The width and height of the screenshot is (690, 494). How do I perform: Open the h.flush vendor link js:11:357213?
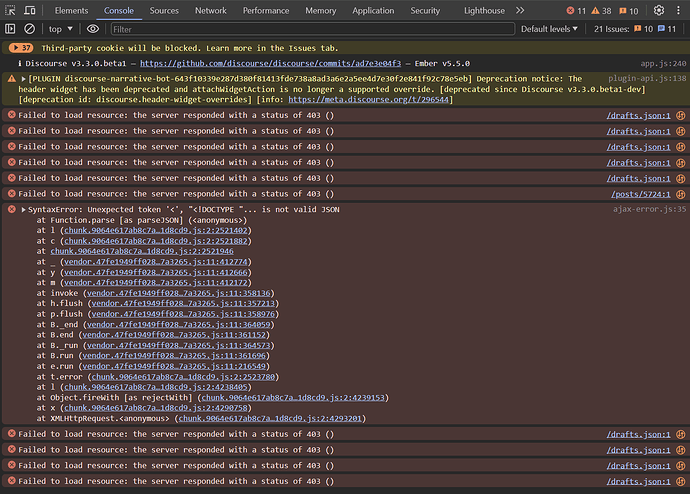pos(183,304)
